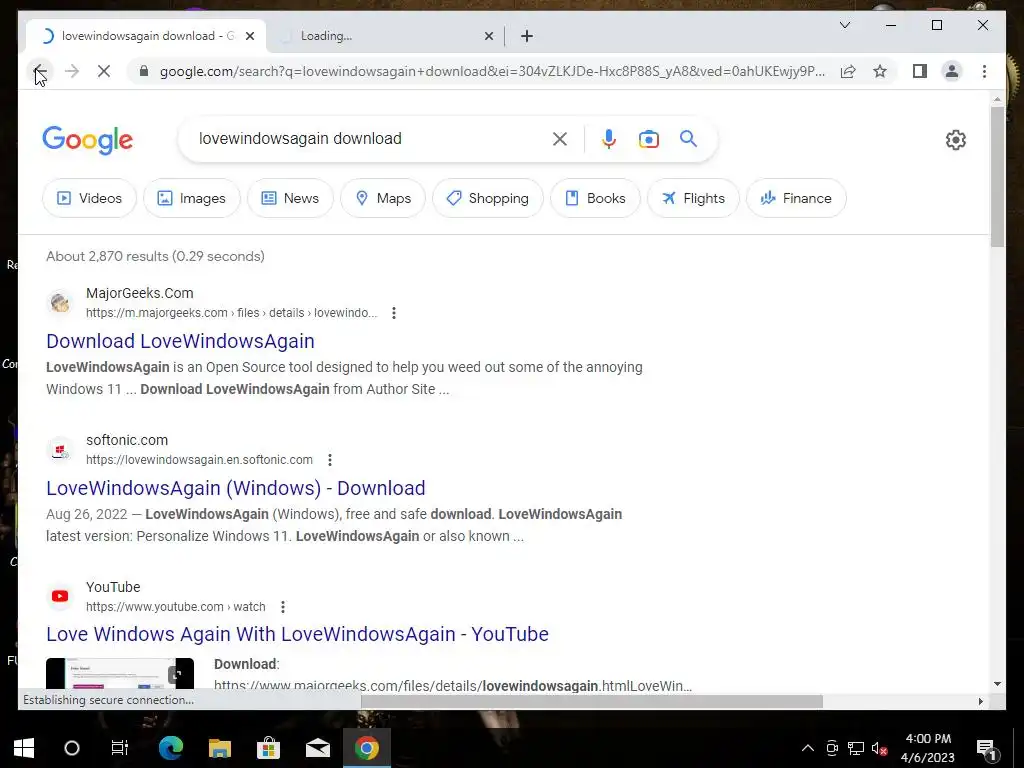1024x768 pixels.
Task: Click the lovewindowsagain.en.softonic.com URL
Action: [199, 460]
